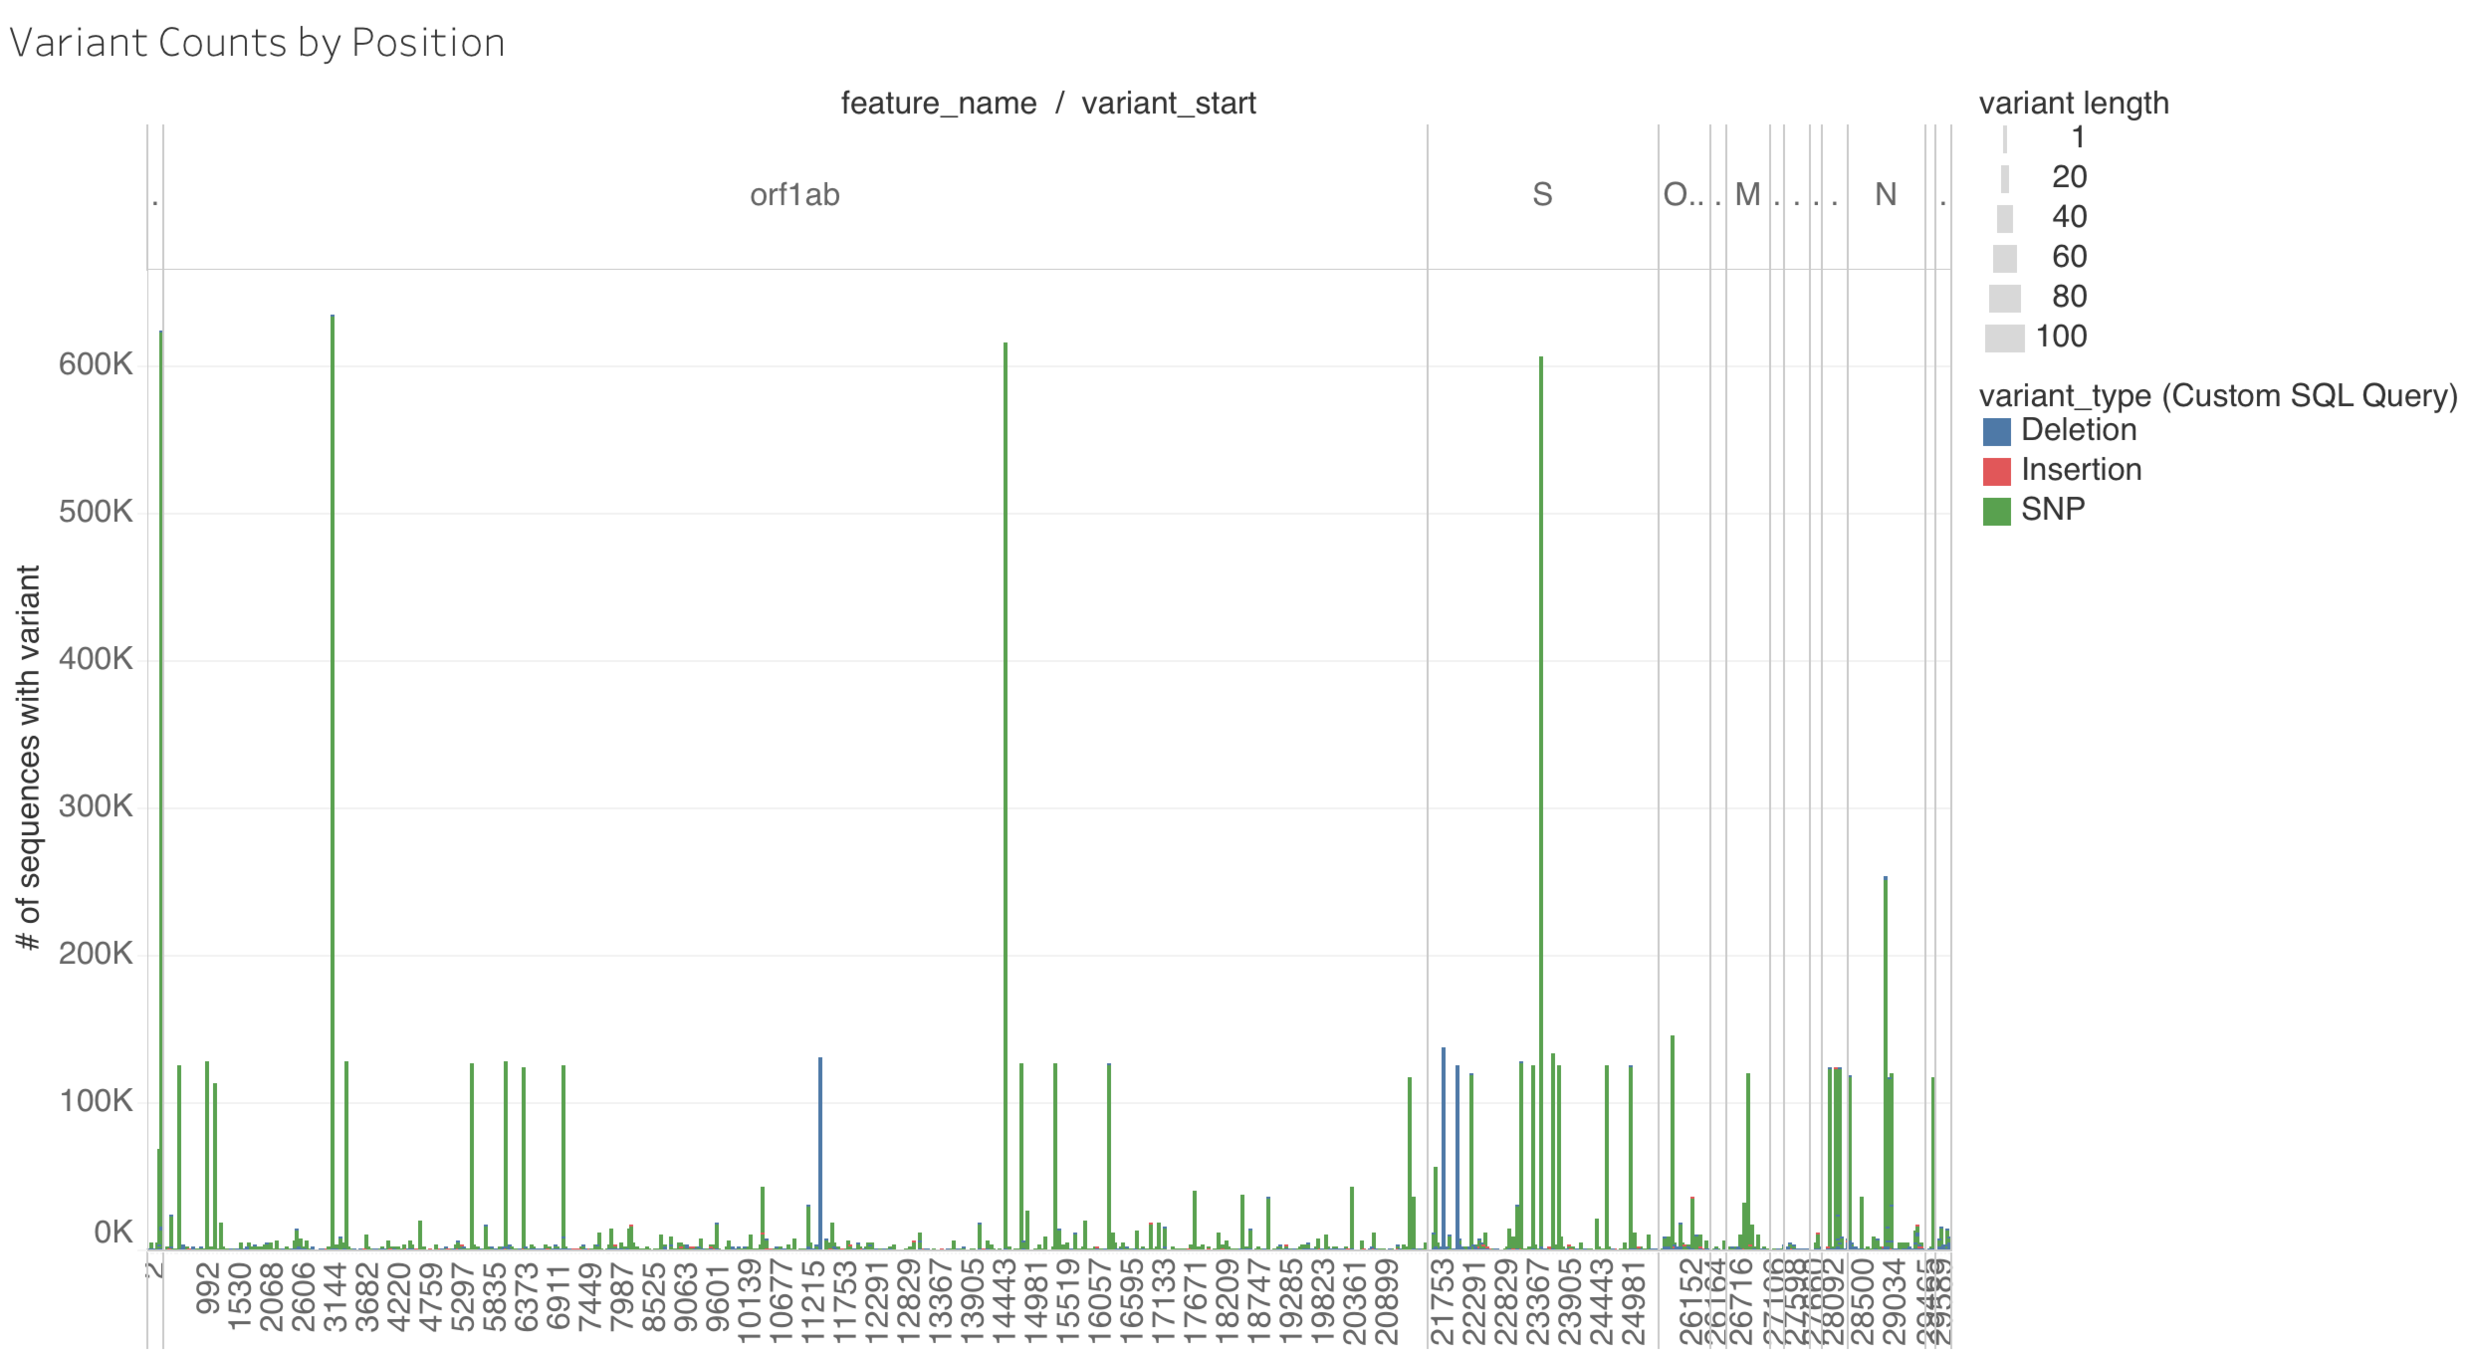The image size is (2467, 1350).
Task: Click the blue Deletion legend swatch
Action: point(1995,431)
